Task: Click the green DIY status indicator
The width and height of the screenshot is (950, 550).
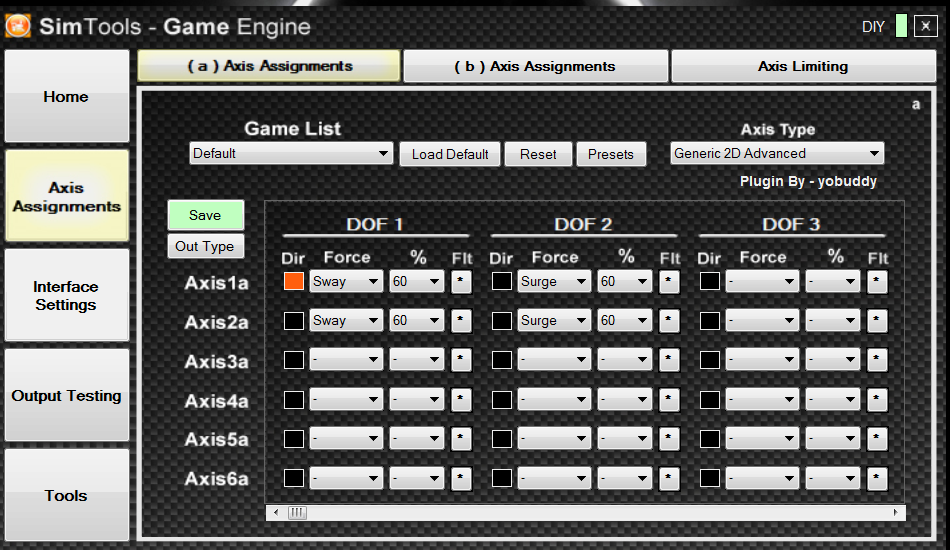Action: [x=901, y=26]
